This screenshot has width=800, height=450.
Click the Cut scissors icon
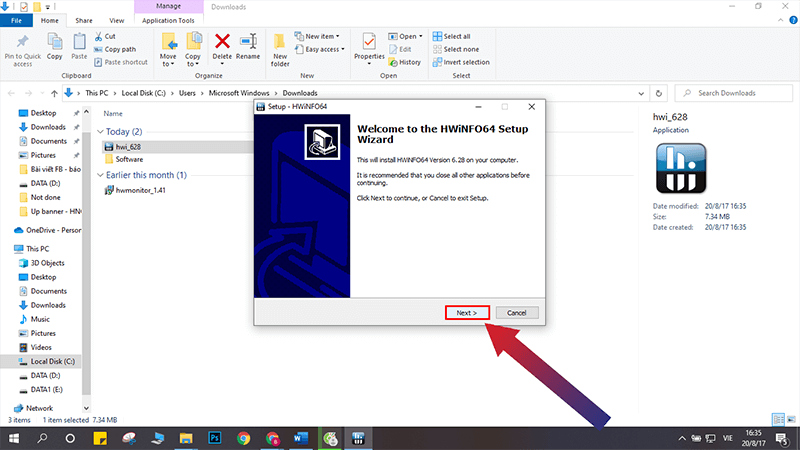98,36
